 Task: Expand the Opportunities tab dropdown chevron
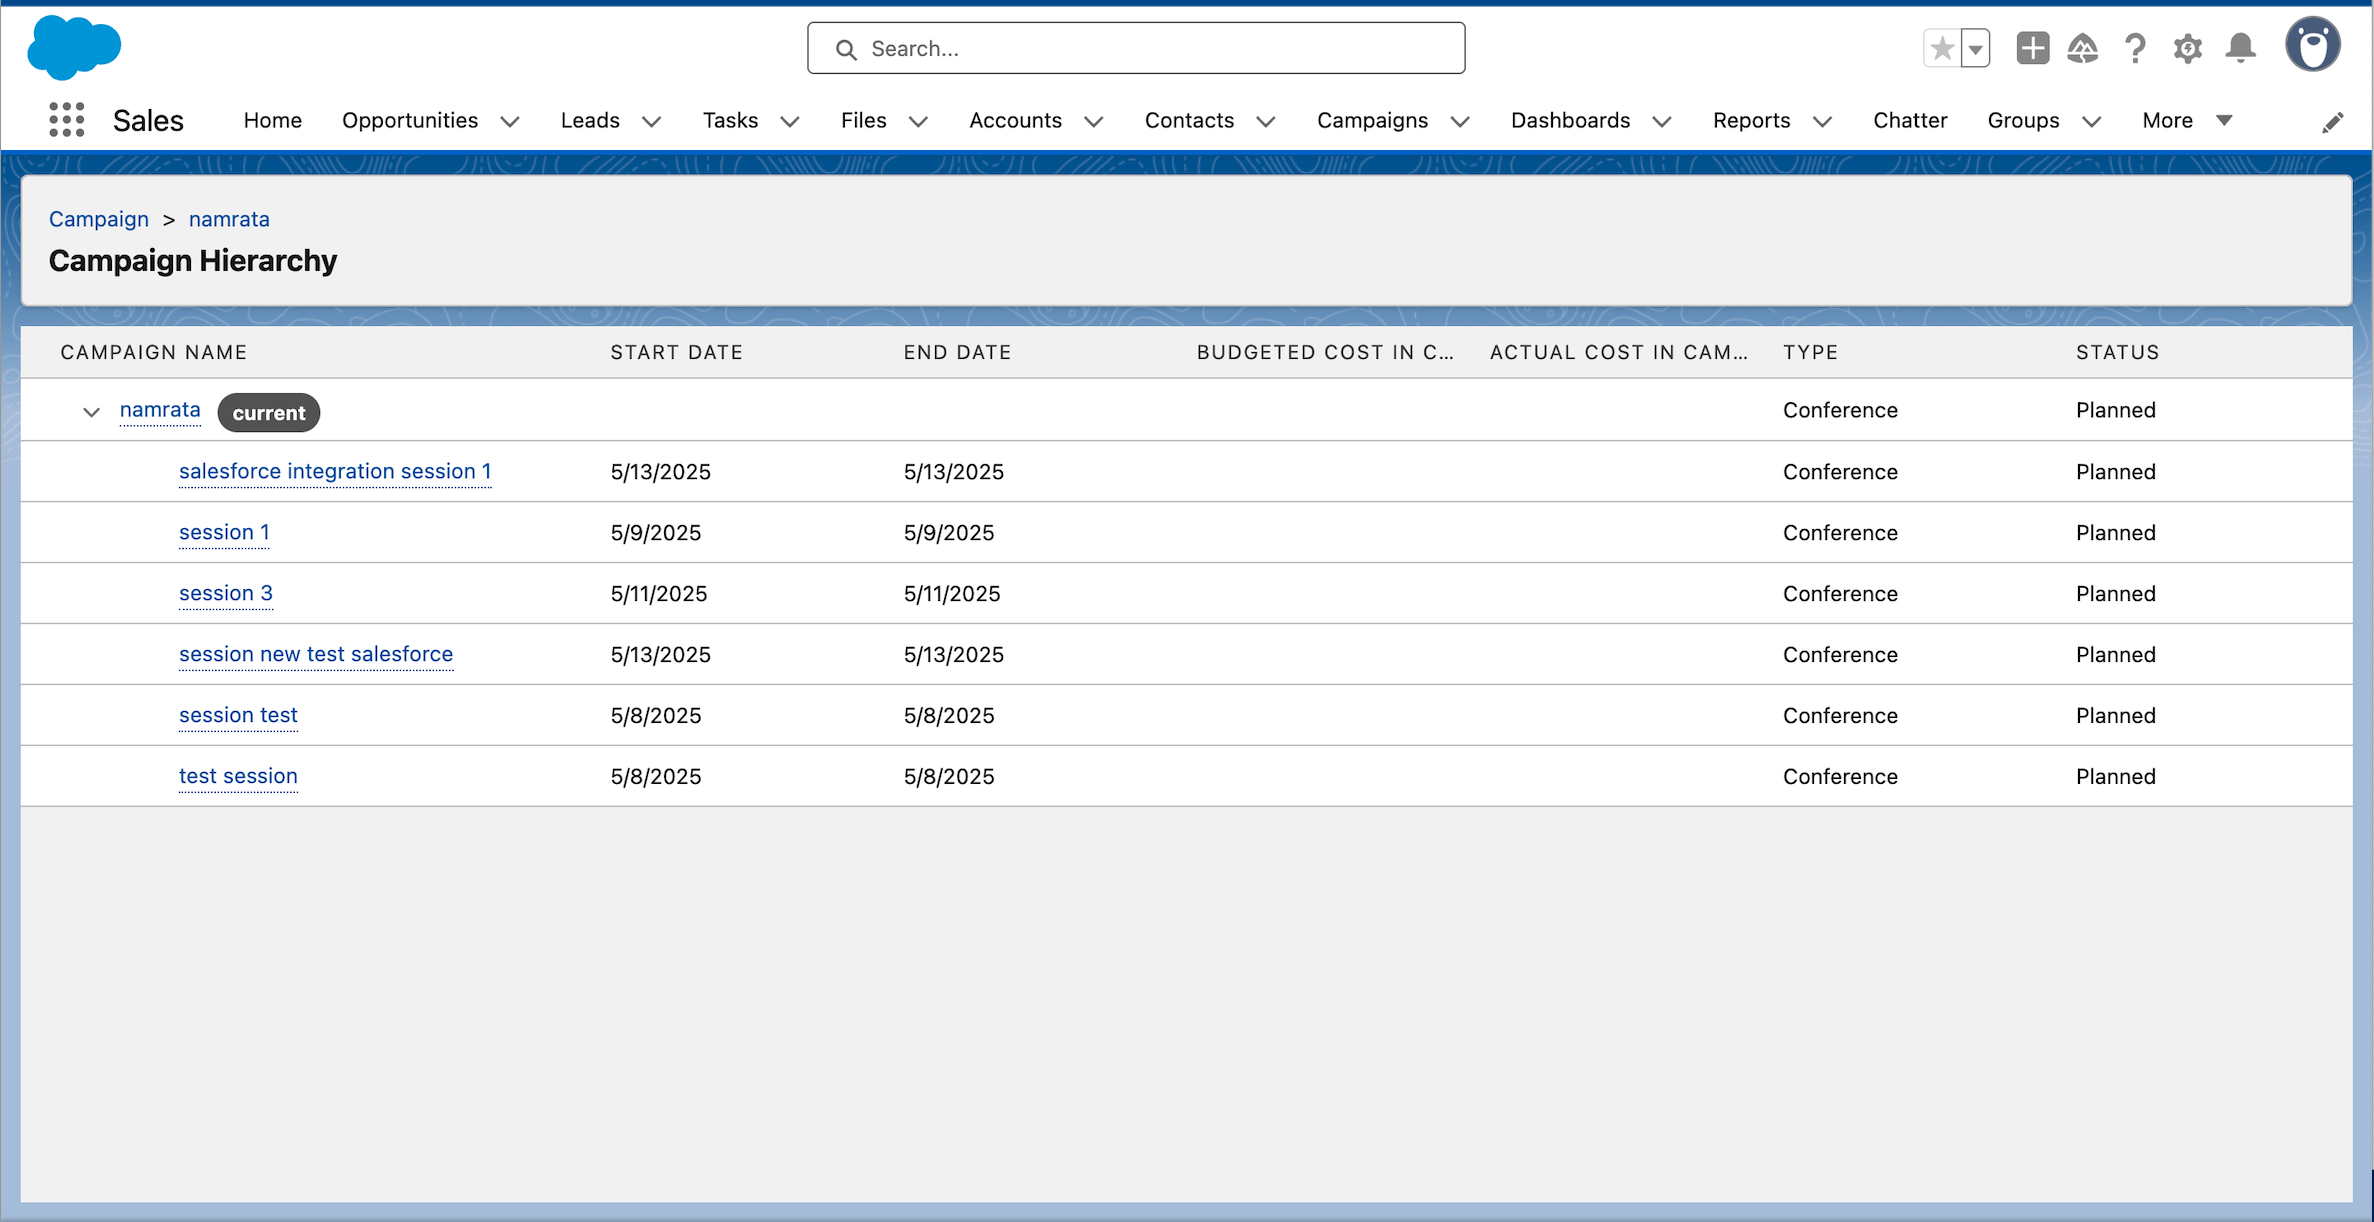(x=510, y=121)
